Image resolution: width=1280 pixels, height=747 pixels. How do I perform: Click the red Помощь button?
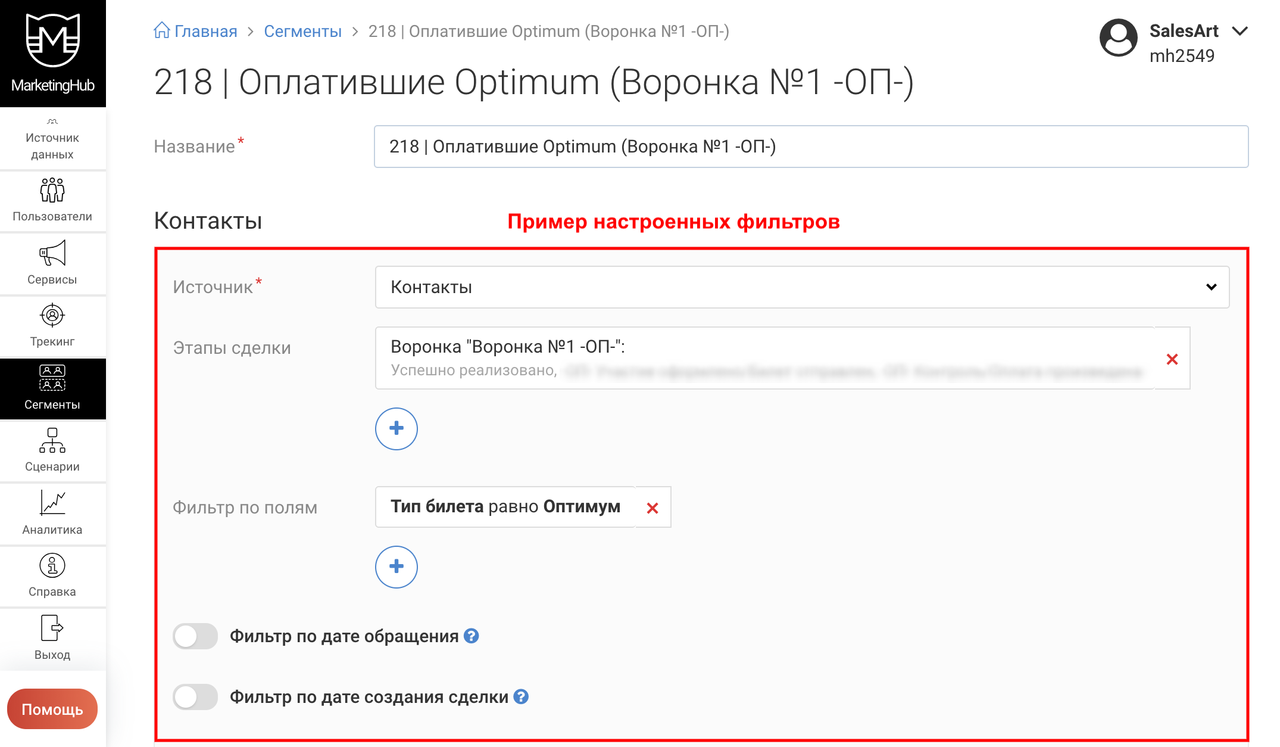[52, 709]
